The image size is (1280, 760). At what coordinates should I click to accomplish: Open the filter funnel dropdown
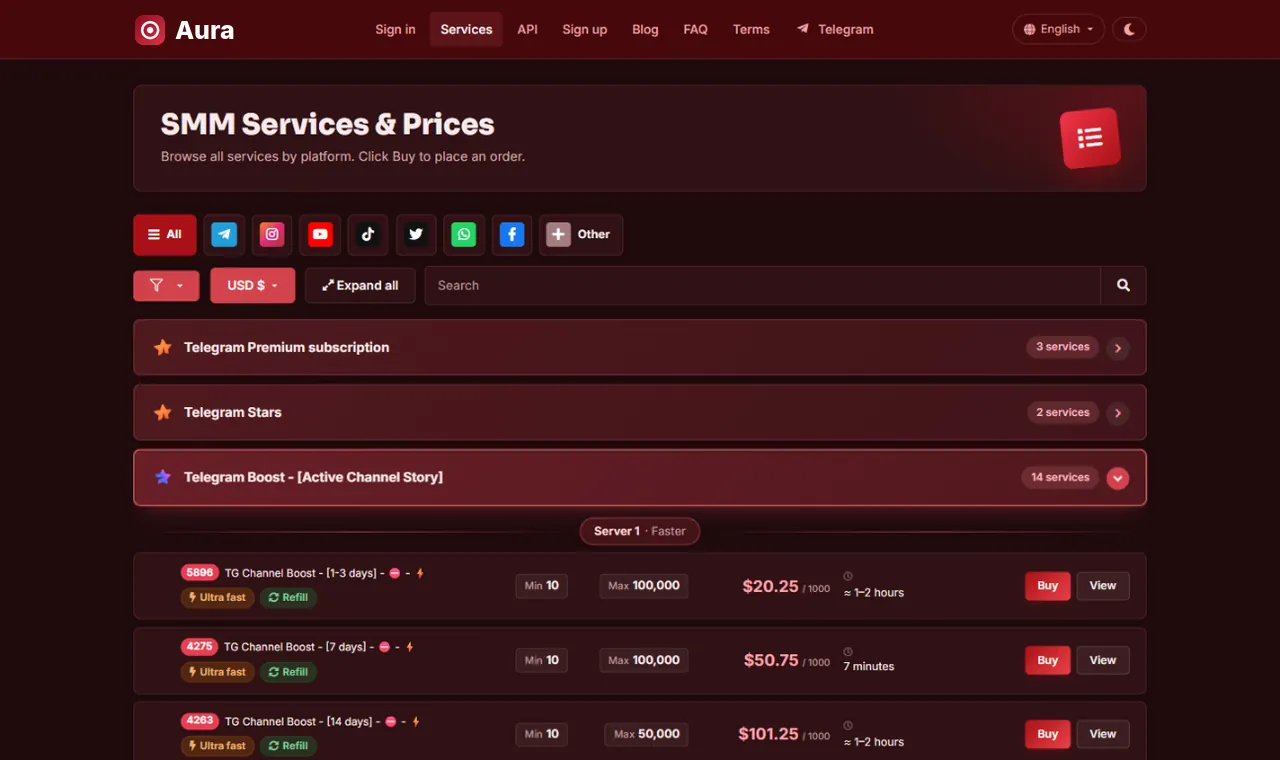click(x=166, y=285)
